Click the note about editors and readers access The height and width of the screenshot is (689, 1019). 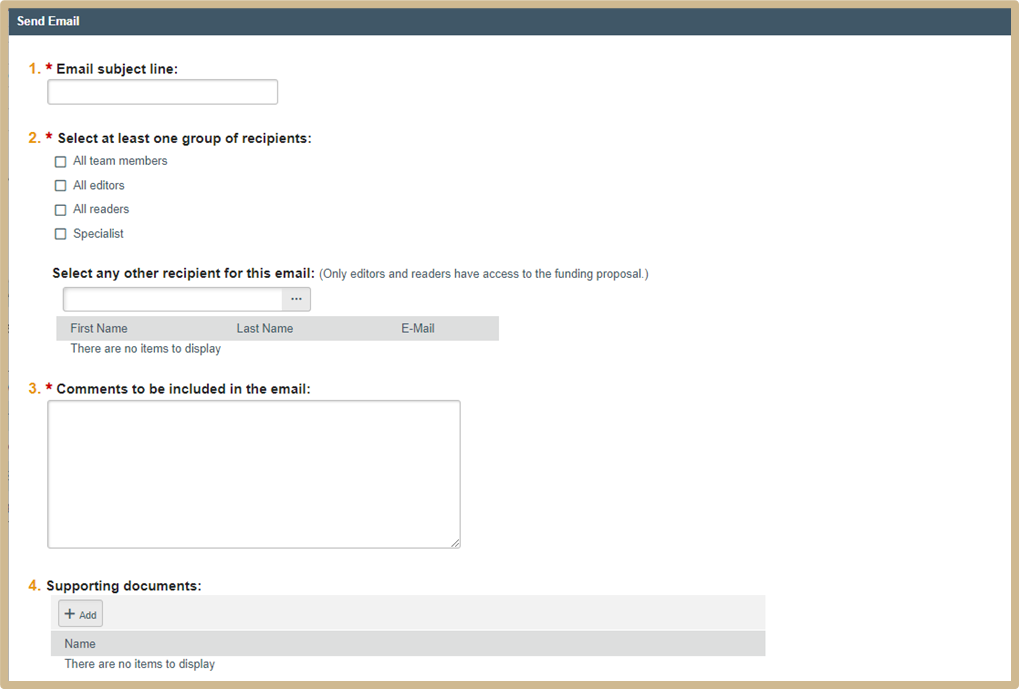(x=484, y=274)
